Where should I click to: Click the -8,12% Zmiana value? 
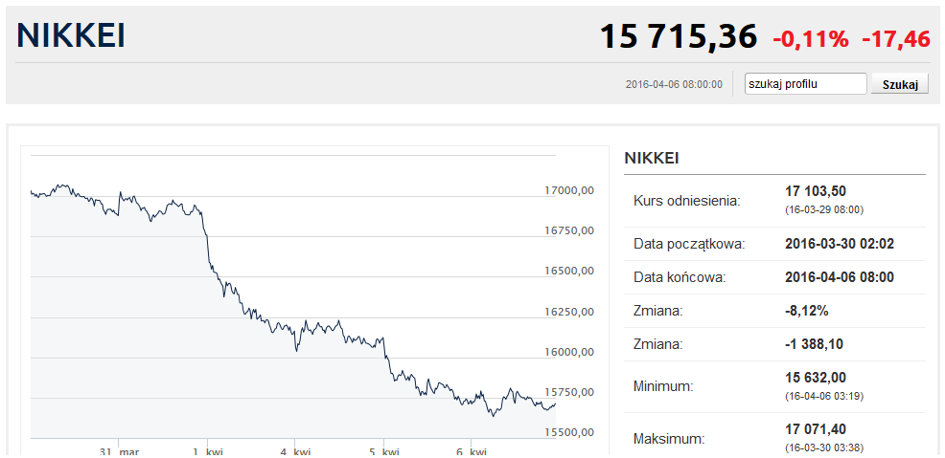[807, 311]
